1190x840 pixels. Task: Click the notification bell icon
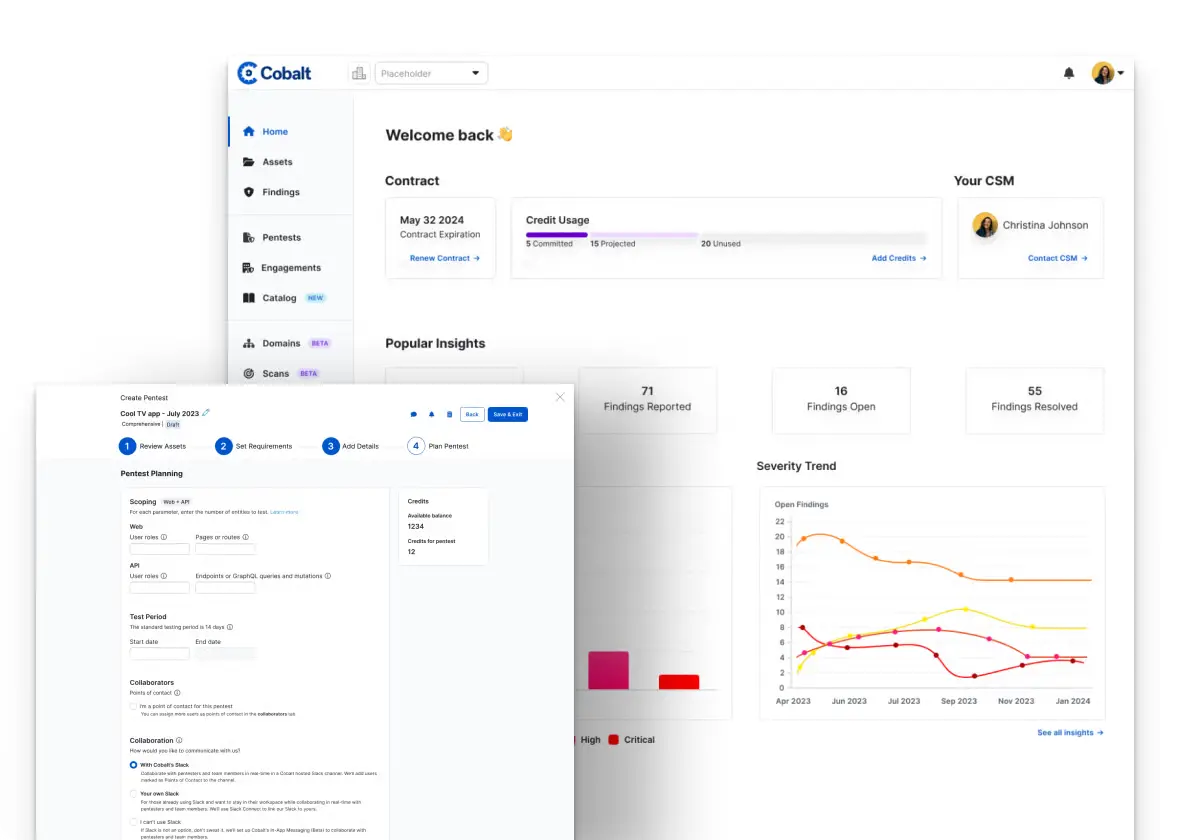[1068, 72]
